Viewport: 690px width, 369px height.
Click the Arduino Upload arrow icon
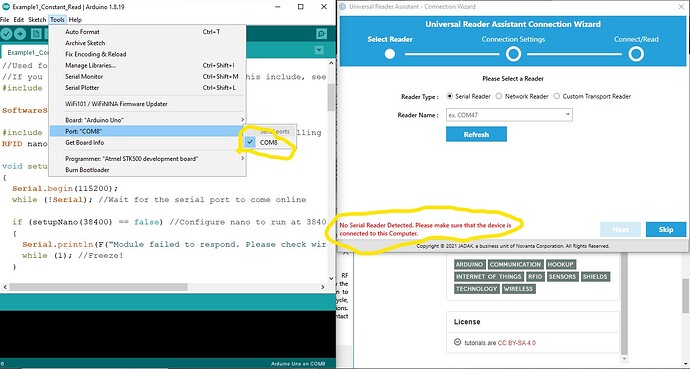(x=20, y=34)
